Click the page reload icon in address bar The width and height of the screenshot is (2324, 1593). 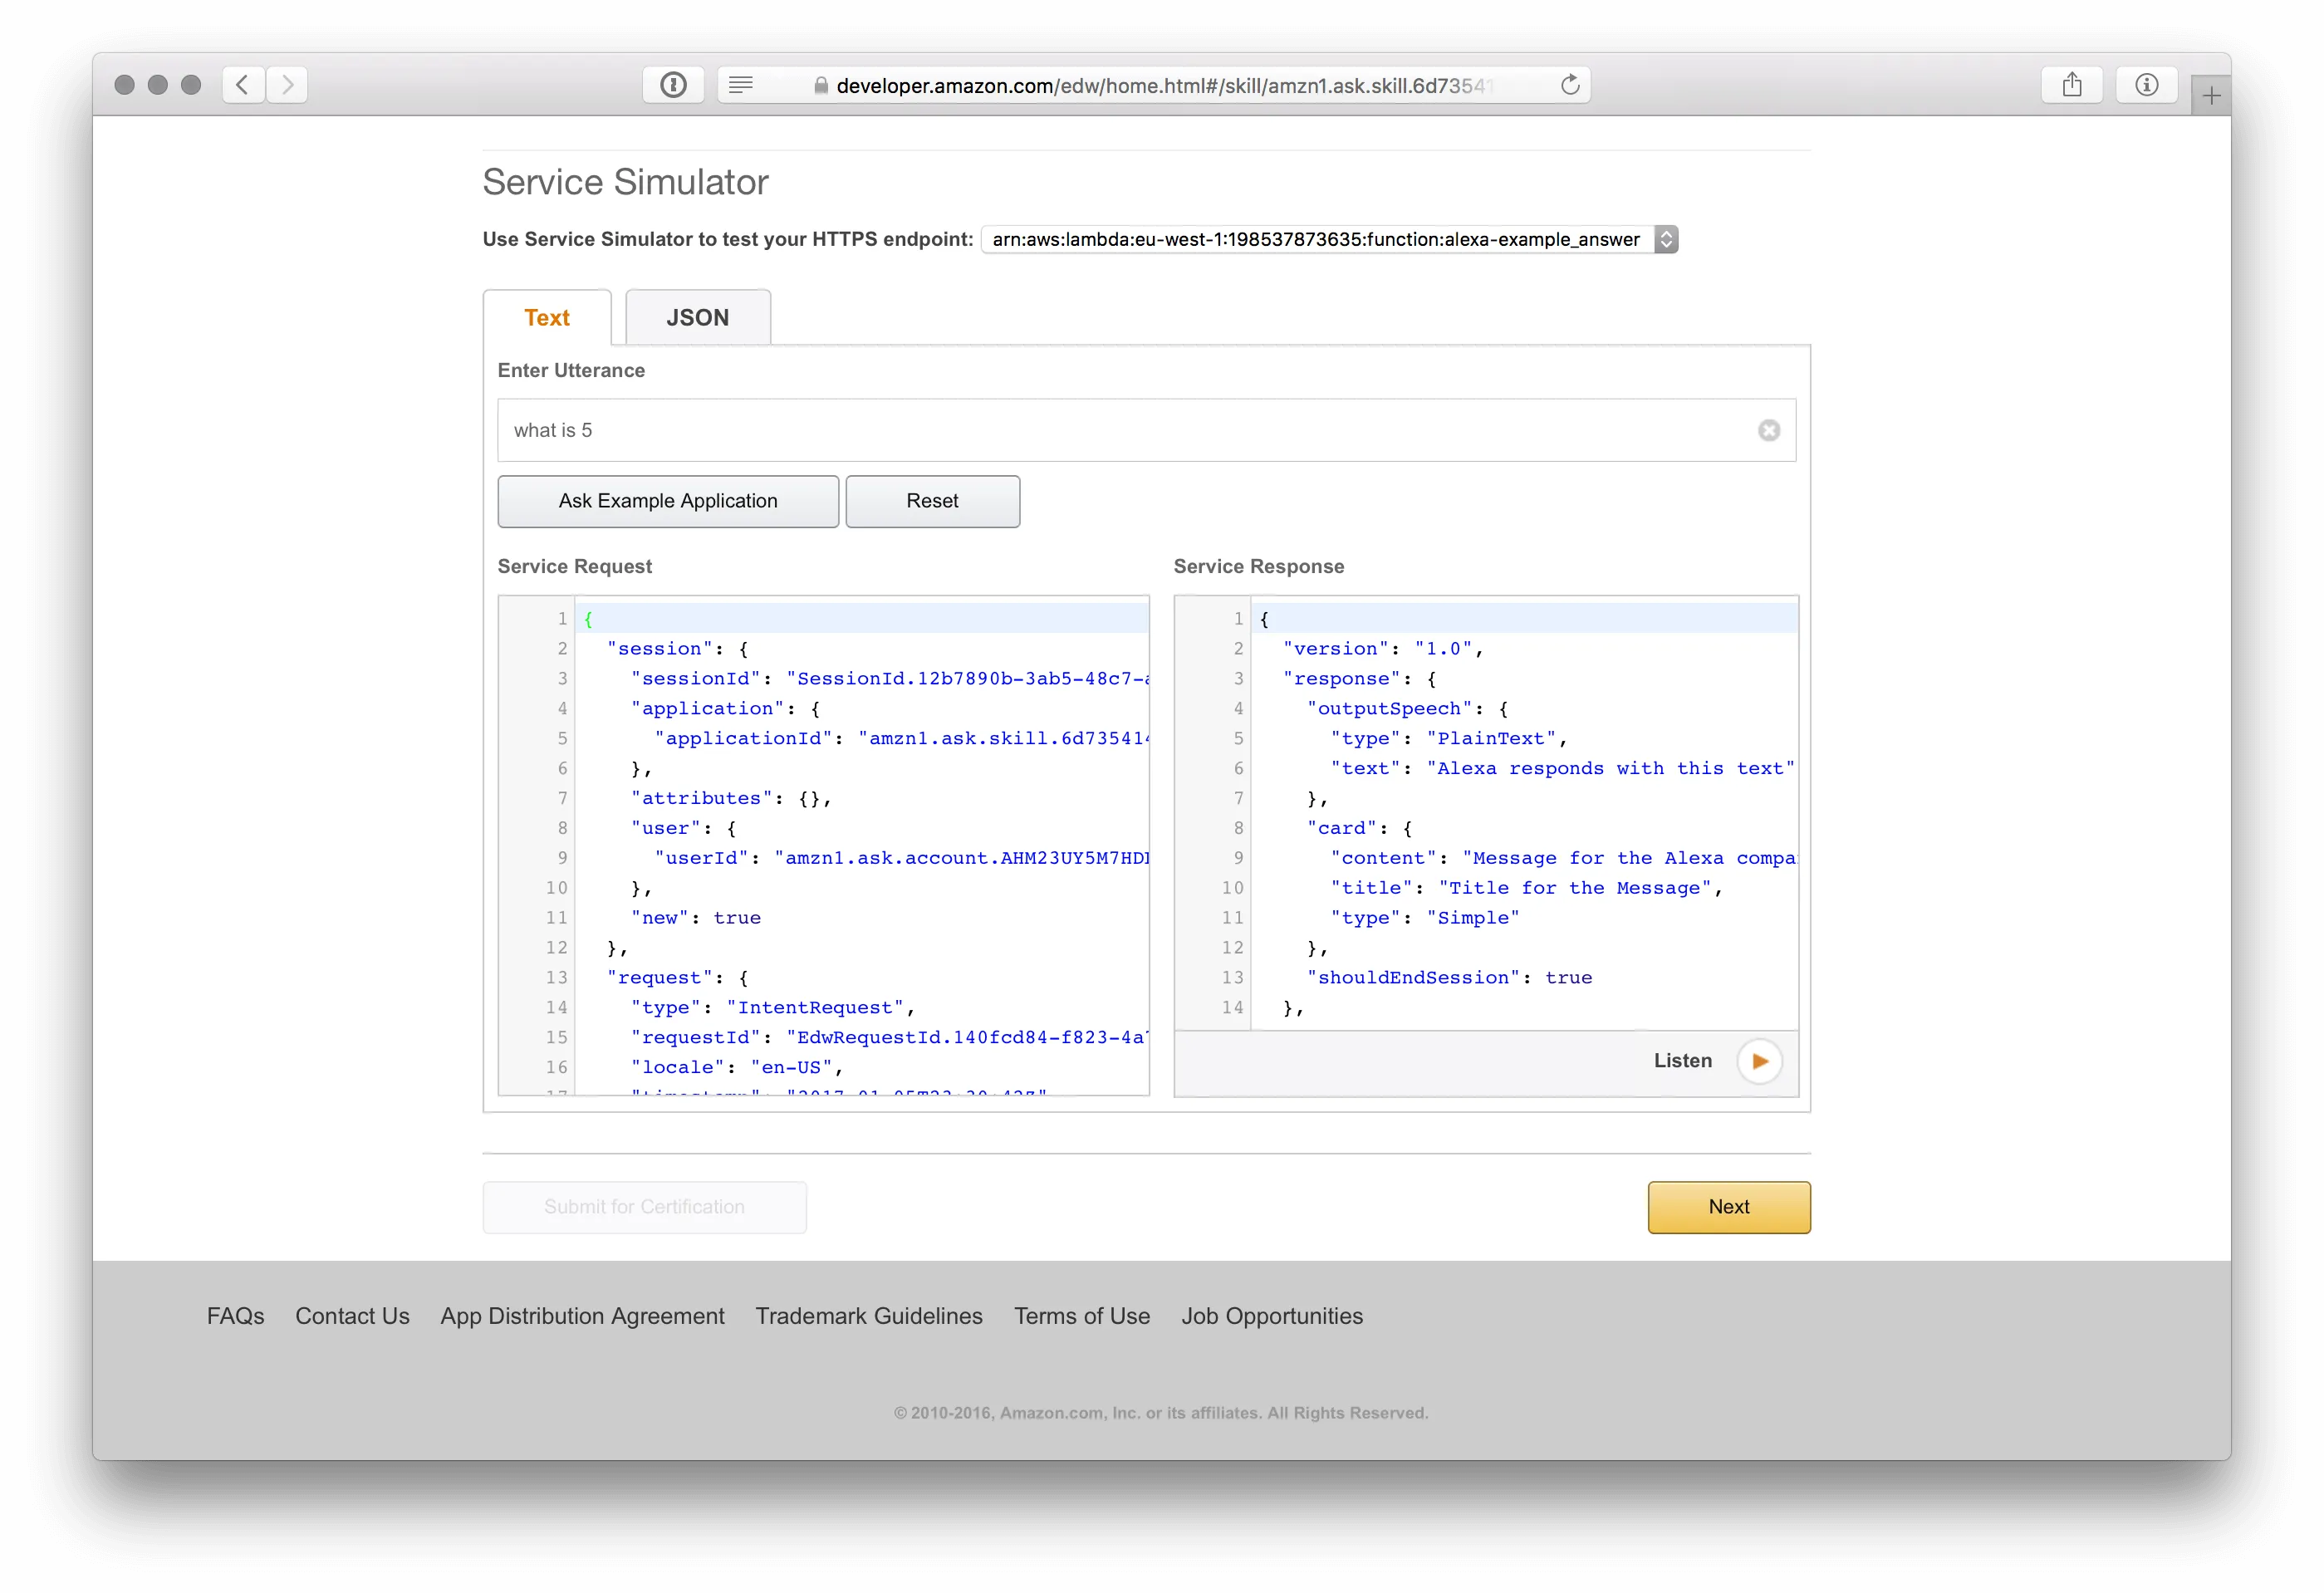pyautogui.click(x=1569, y=85)
